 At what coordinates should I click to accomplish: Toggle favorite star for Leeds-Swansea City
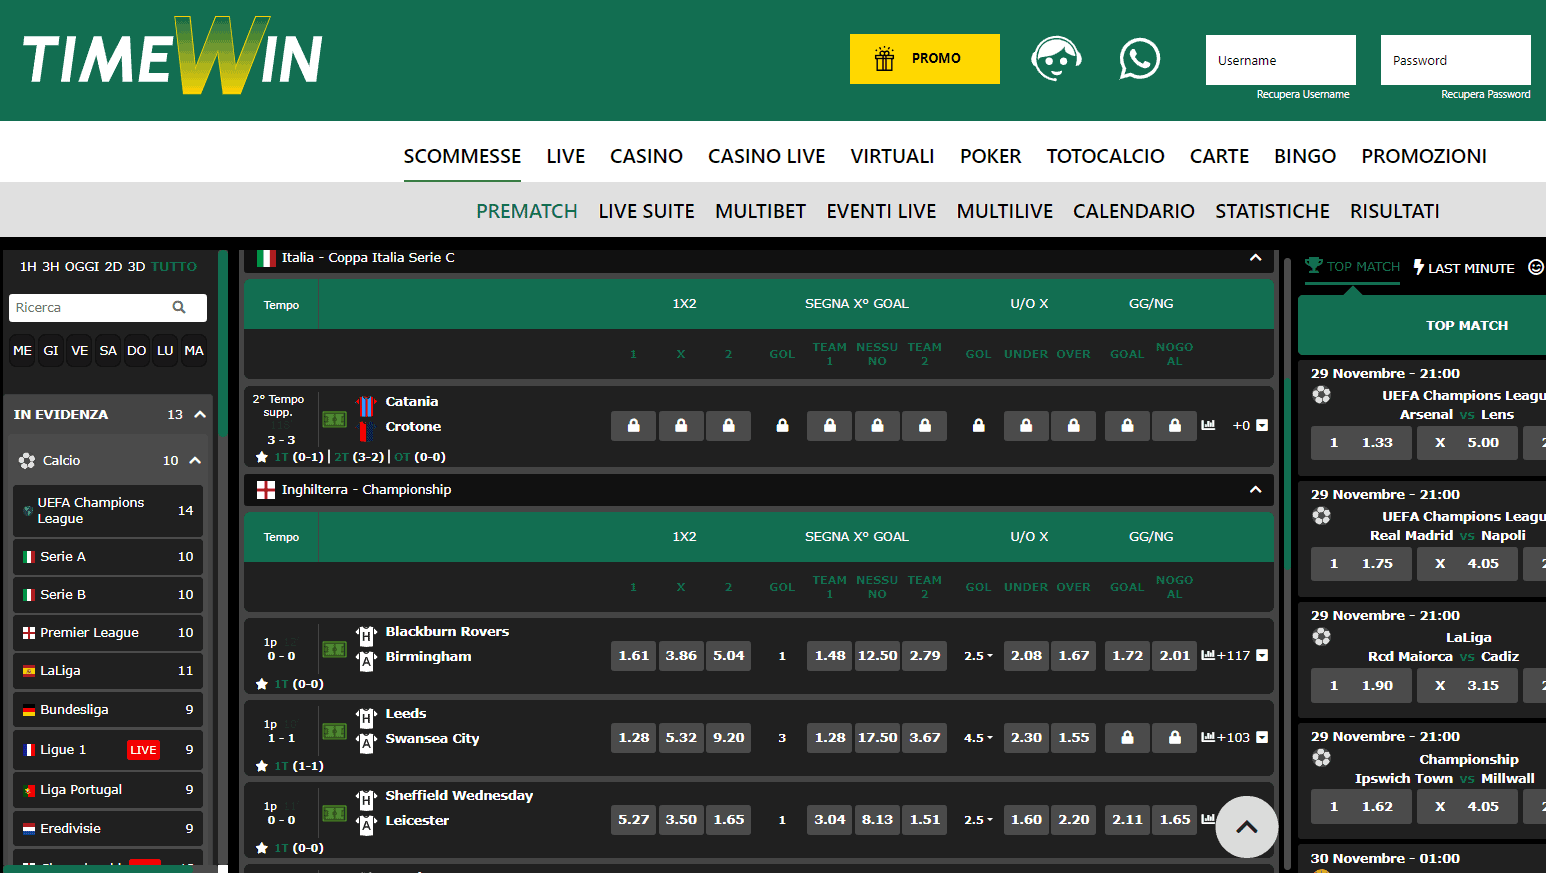point(262,766)
